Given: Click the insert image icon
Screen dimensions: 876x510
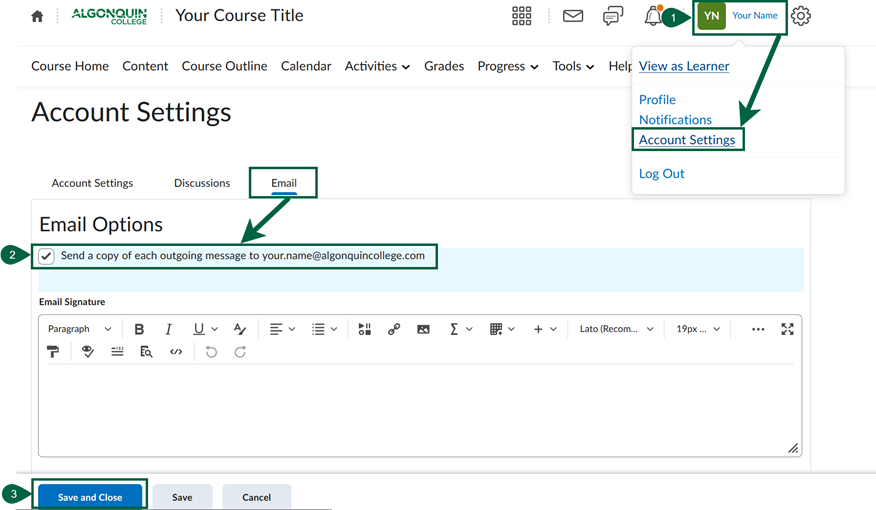Looking at the screenshot, I should (423, 329).
